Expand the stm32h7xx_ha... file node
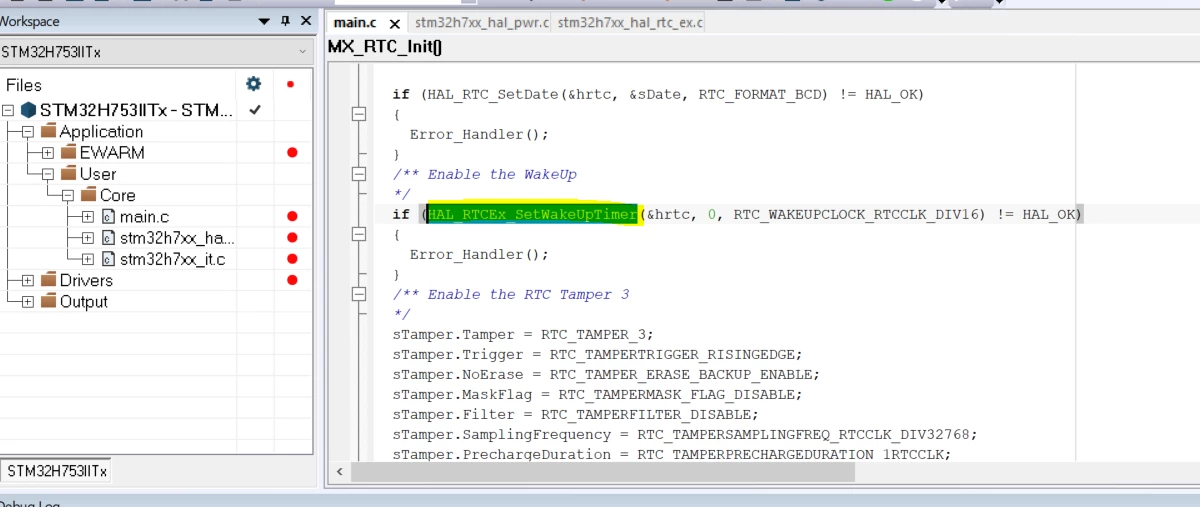Screen dimensions: 1200x507 coord(88,238)
